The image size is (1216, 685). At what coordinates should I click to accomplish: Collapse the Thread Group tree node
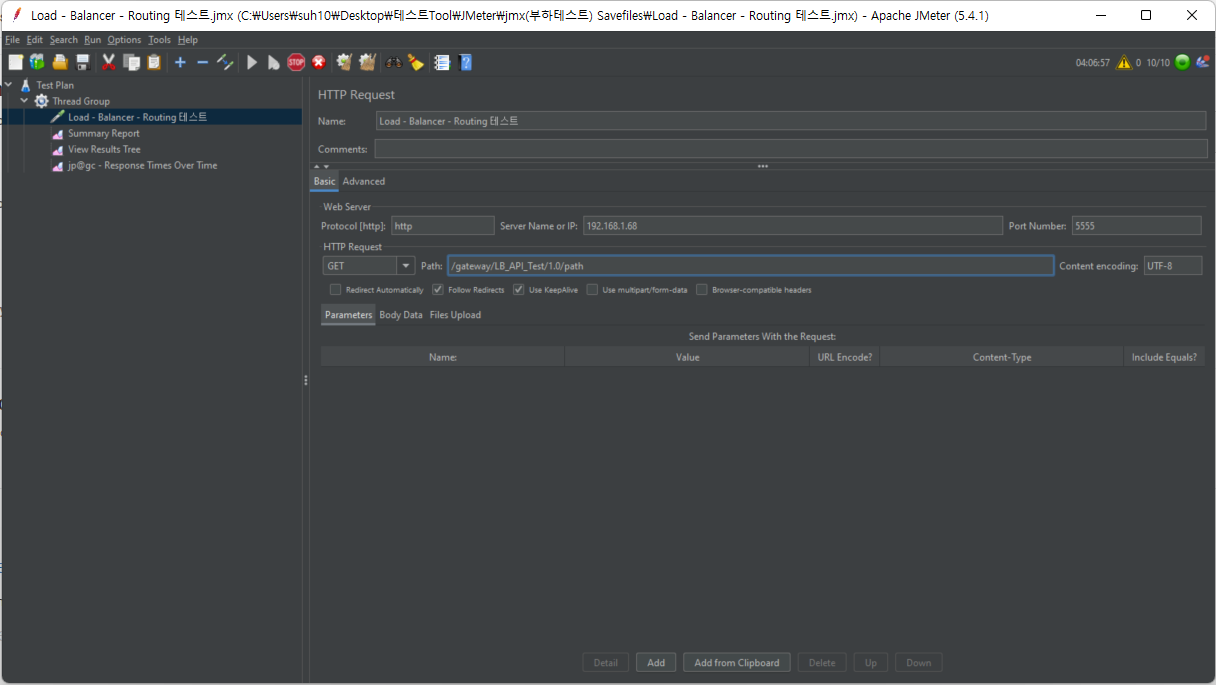click(x=24, y=101)
